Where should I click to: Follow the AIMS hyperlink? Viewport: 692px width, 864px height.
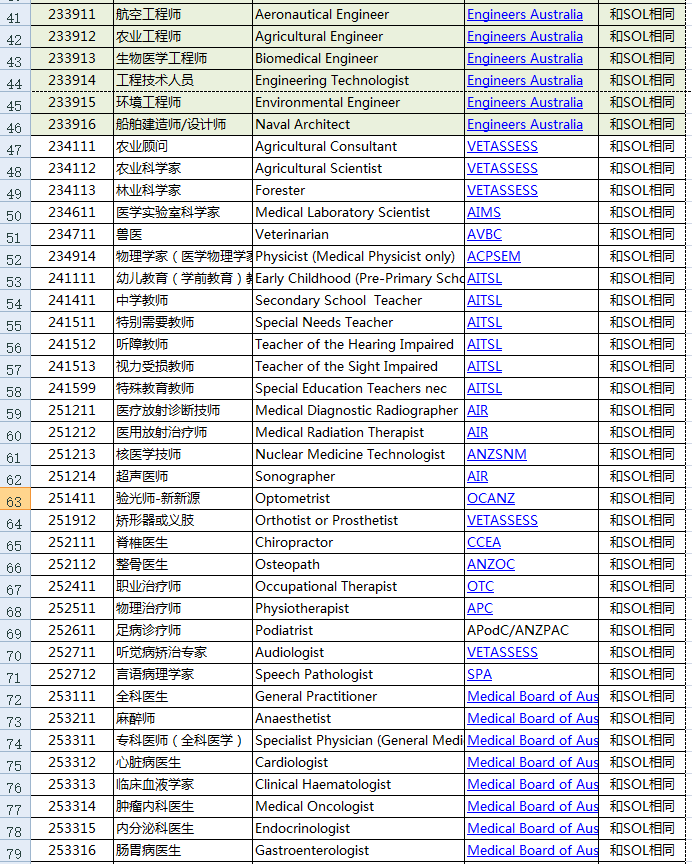click(484, 213)
